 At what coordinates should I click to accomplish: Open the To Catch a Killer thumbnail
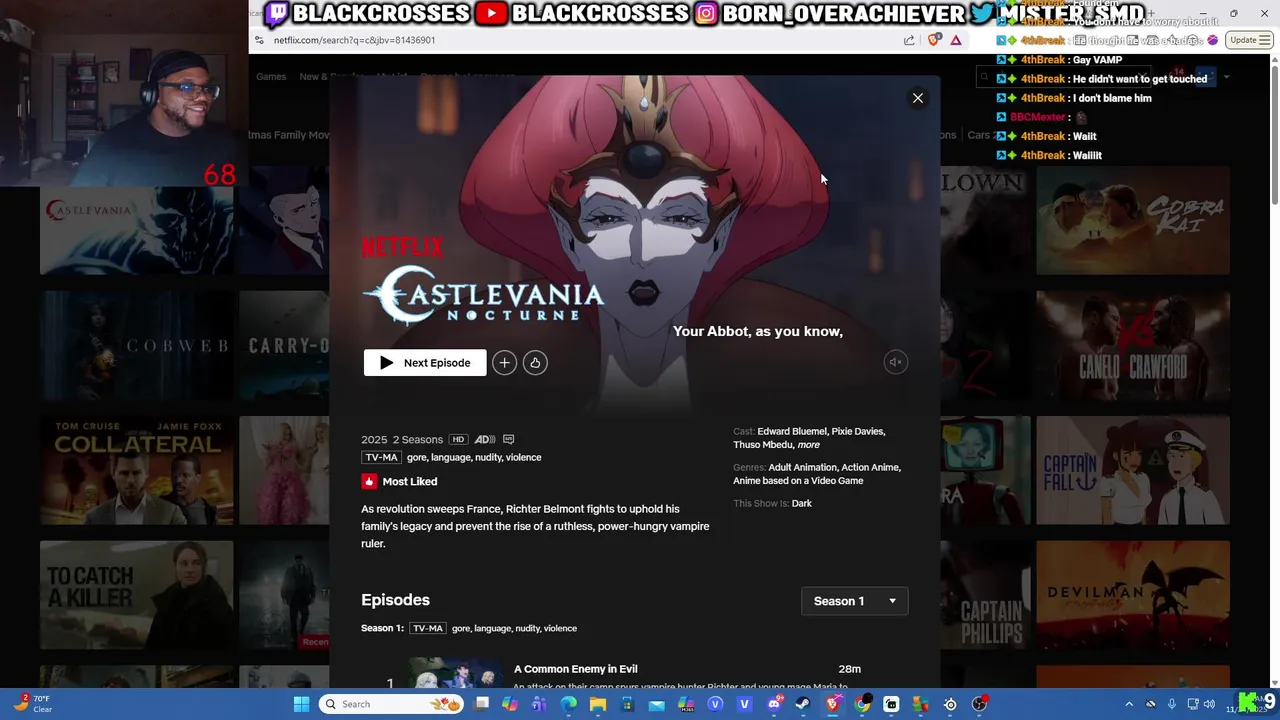[137, 595]
